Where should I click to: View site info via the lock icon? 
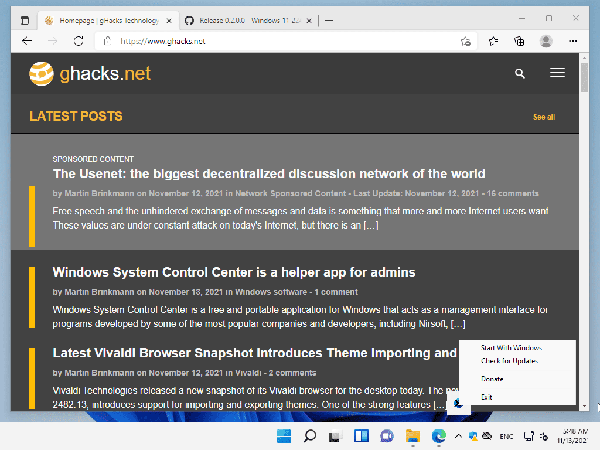[108, 41]
